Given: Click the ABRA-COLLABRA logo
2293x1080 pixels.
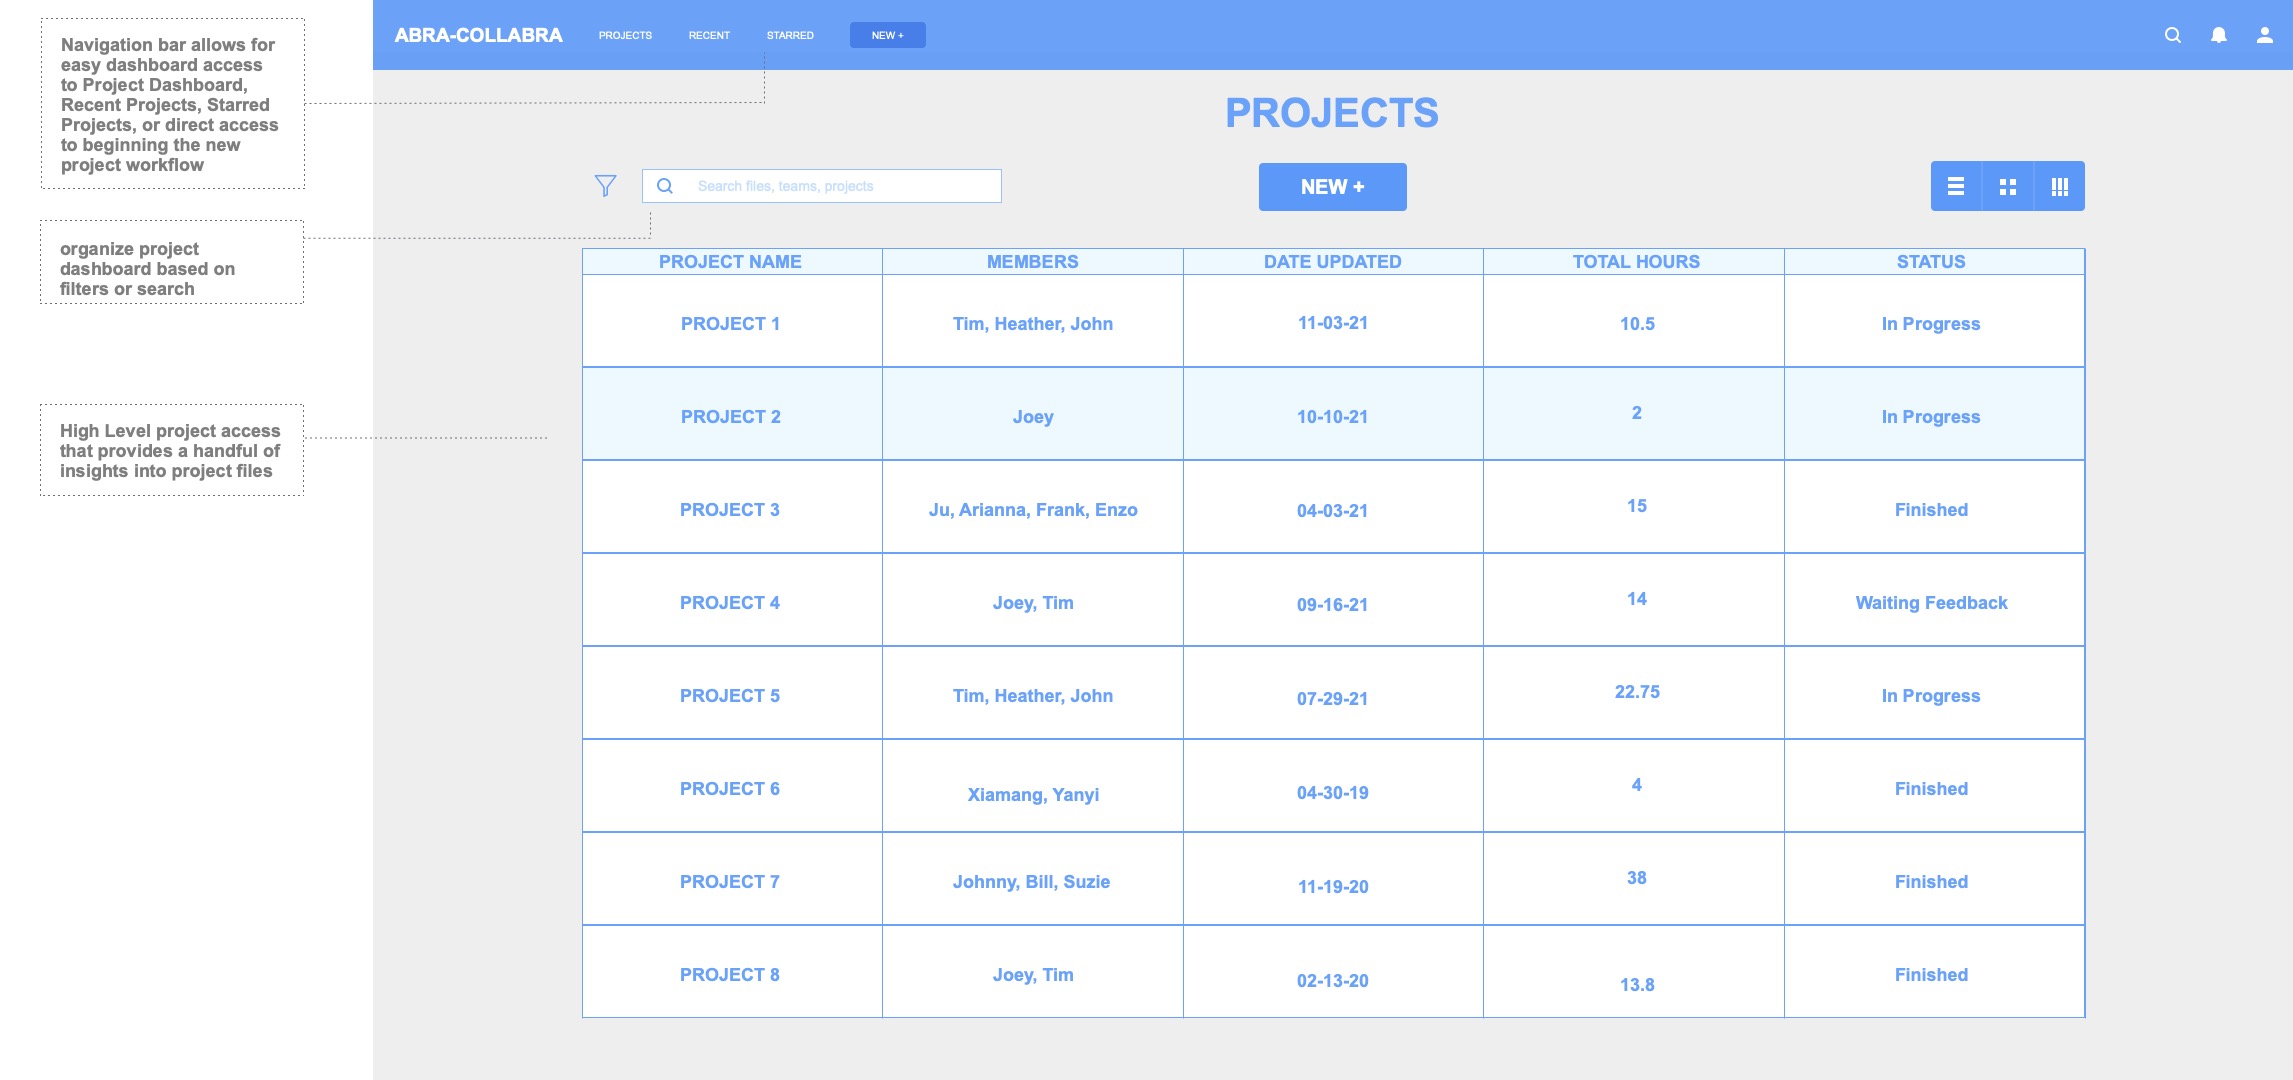Looking at the screenshot, I should click(x=478, y=35).
